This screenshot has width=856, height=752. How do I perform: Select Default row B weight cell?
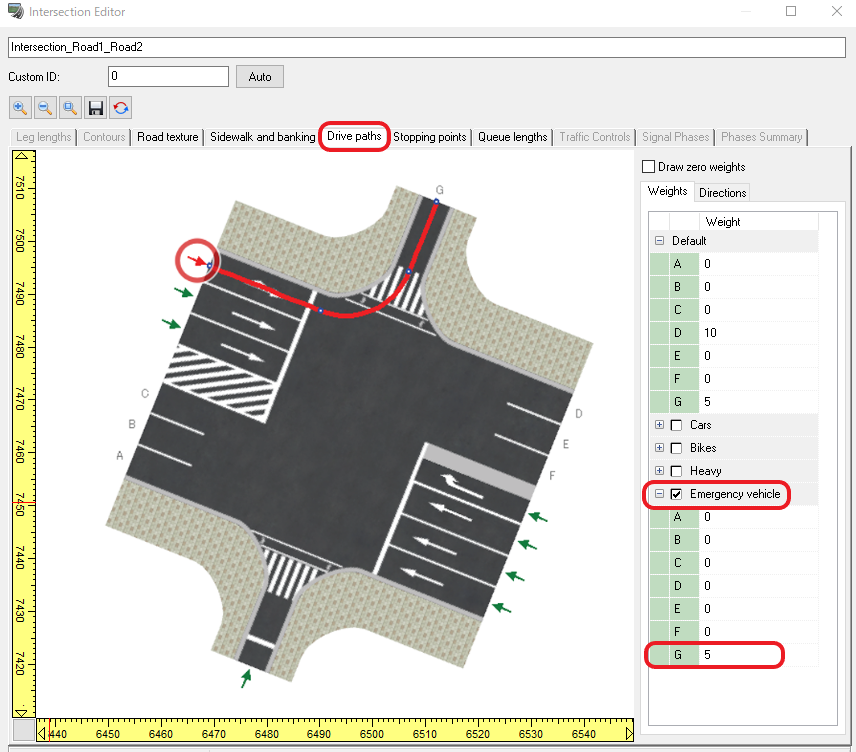pyautogui.click(x=758, y=287)
